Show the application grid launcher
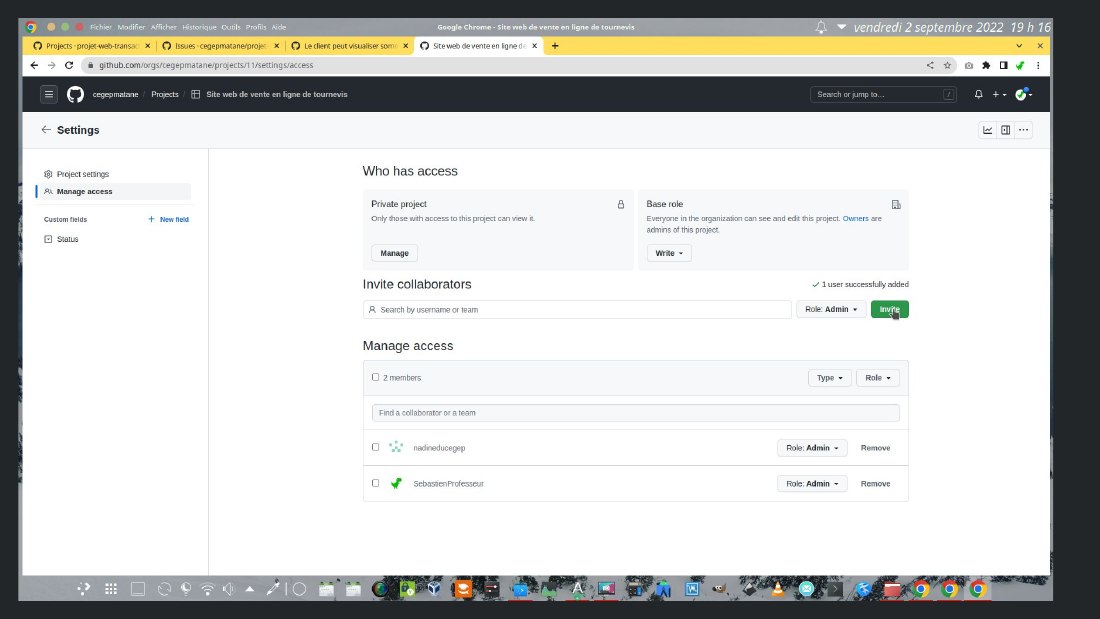The height and width of the screenshot is (619, 1100). click(x=111, y=589)
